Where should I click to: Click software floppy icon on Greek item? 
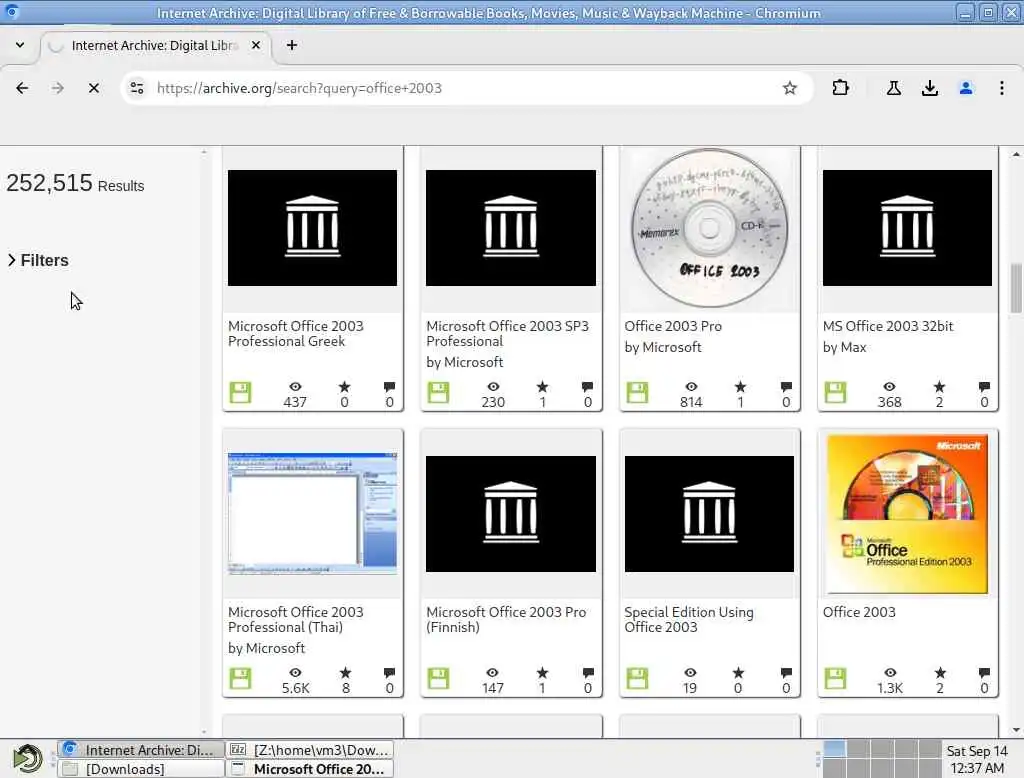tap(240, 393)
